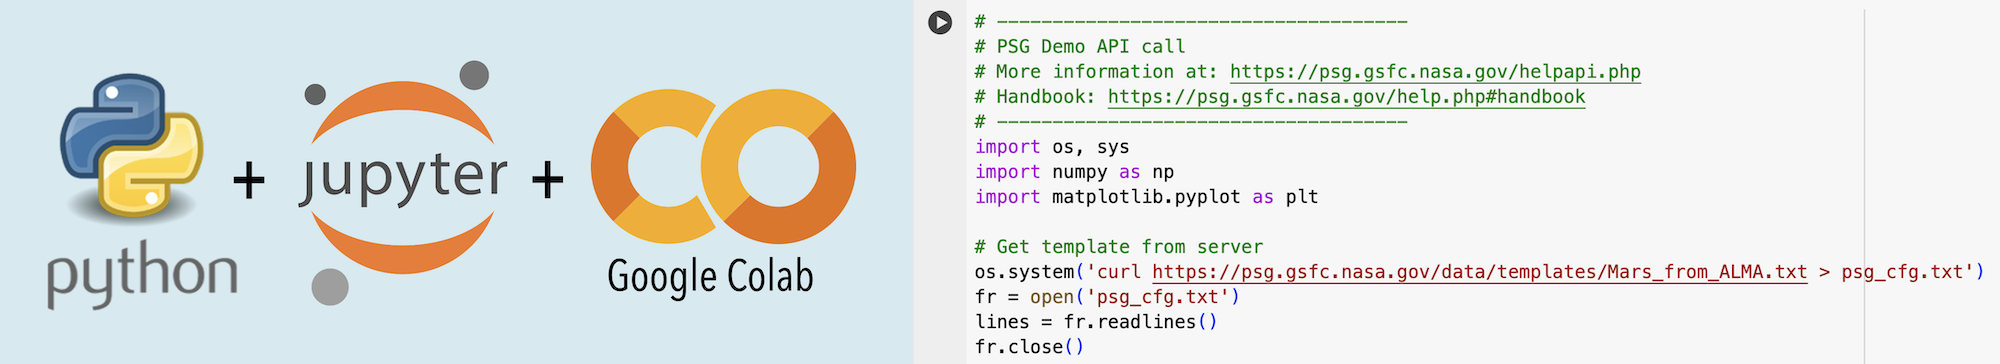Click the 'lines = fr.readlines()' line
This screenshot has width=2000, height=364.
(x=1096, y=322)
